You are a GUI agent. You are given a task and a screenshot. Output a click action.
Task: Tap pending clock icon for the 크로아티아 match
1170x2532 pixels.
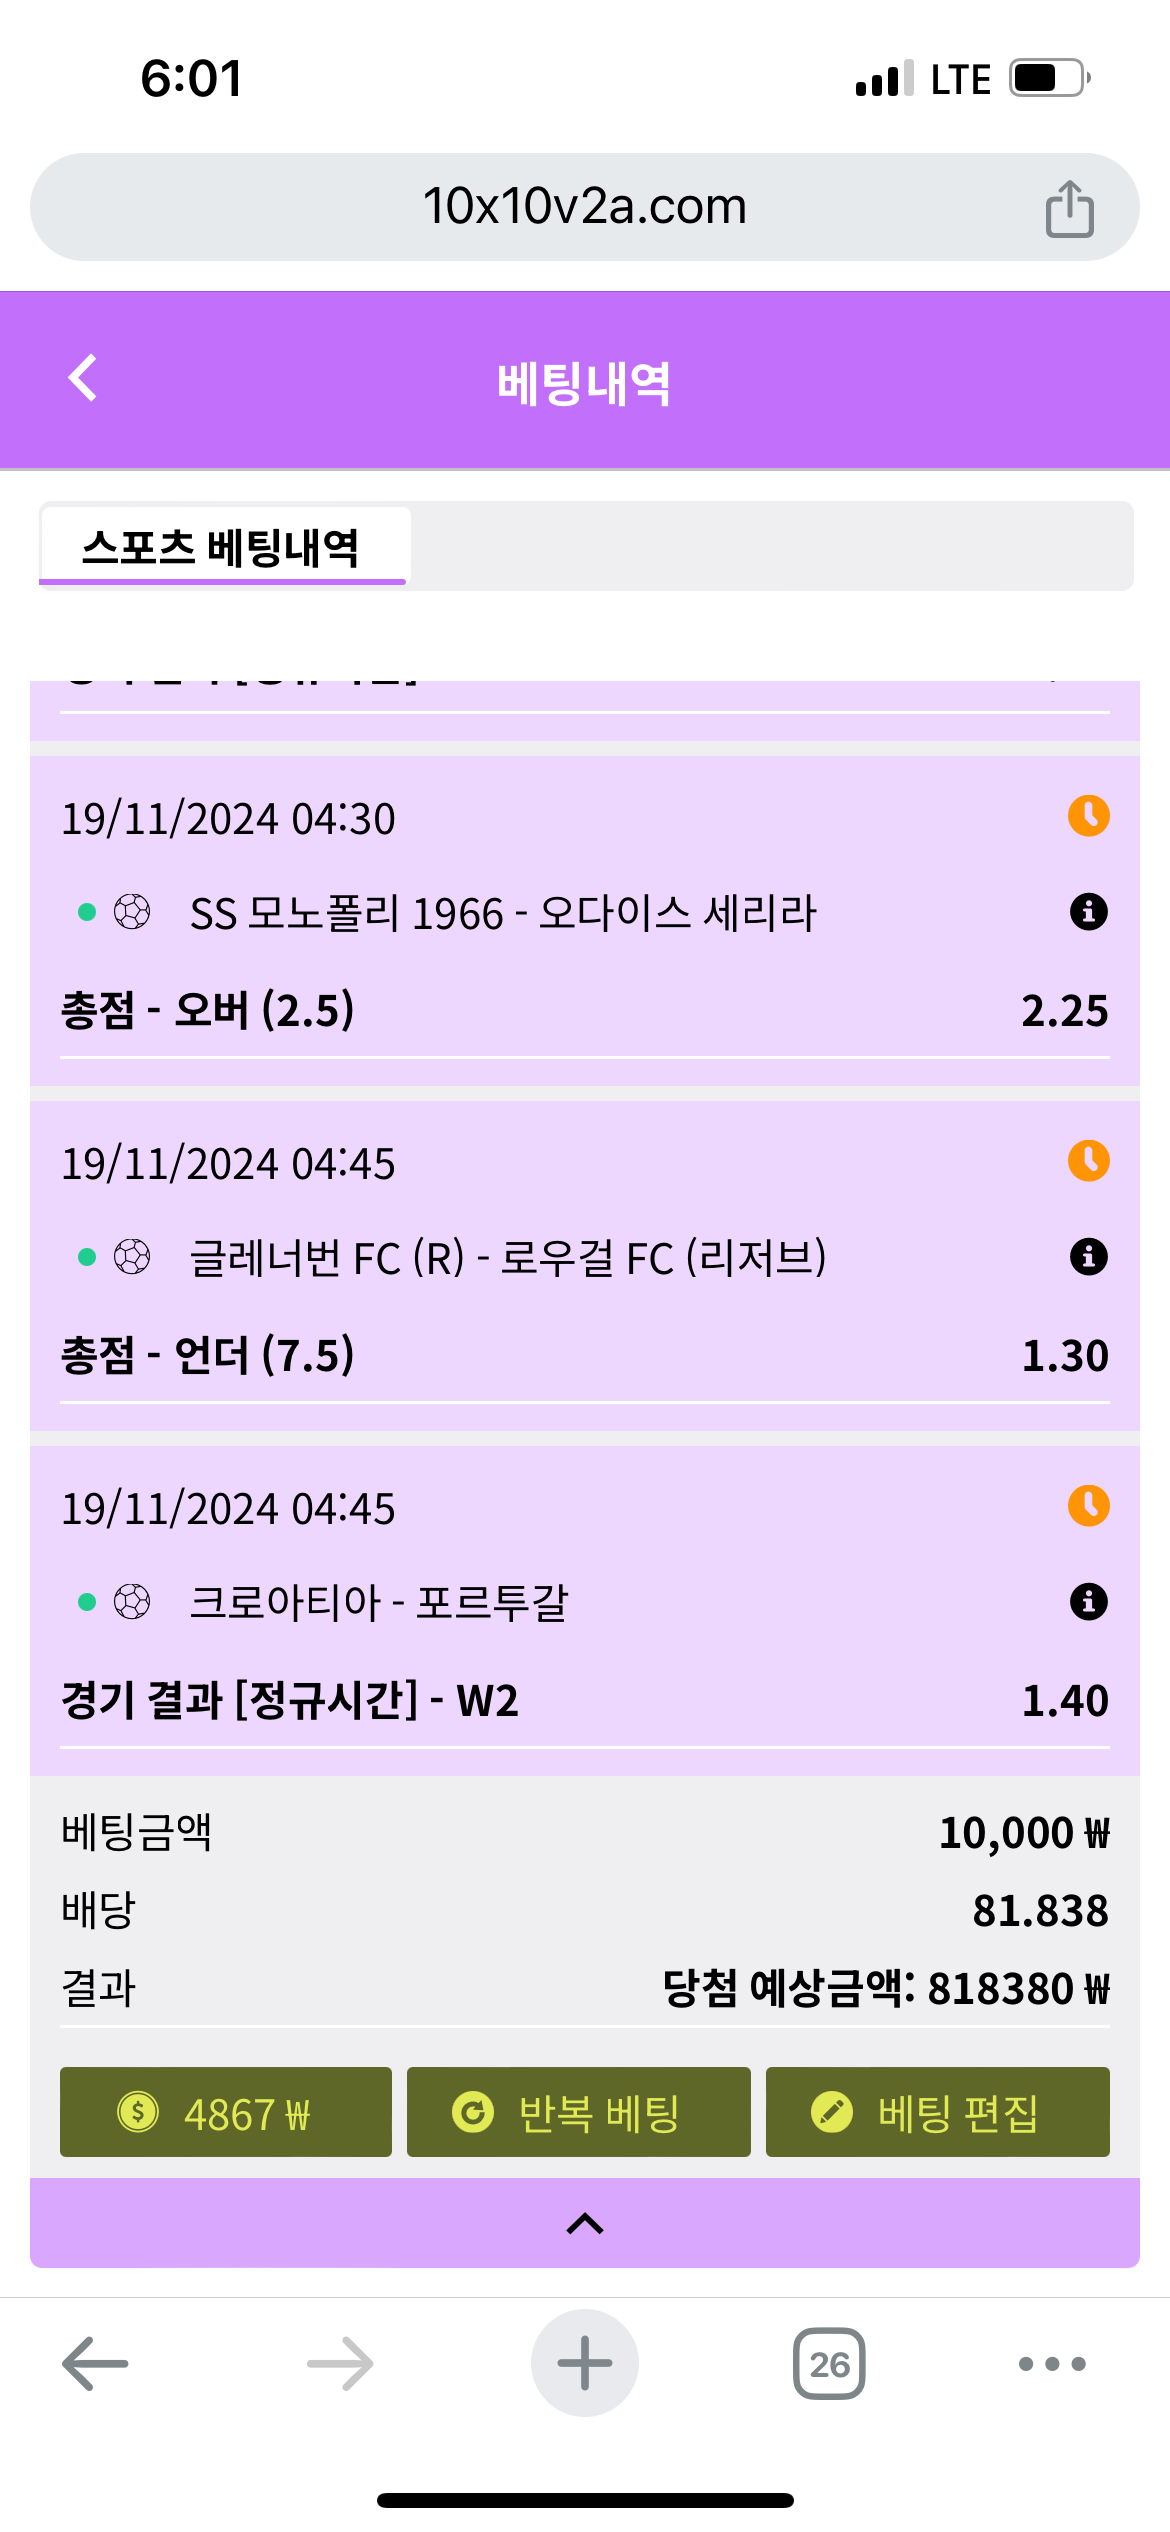coord(1088,1506)
